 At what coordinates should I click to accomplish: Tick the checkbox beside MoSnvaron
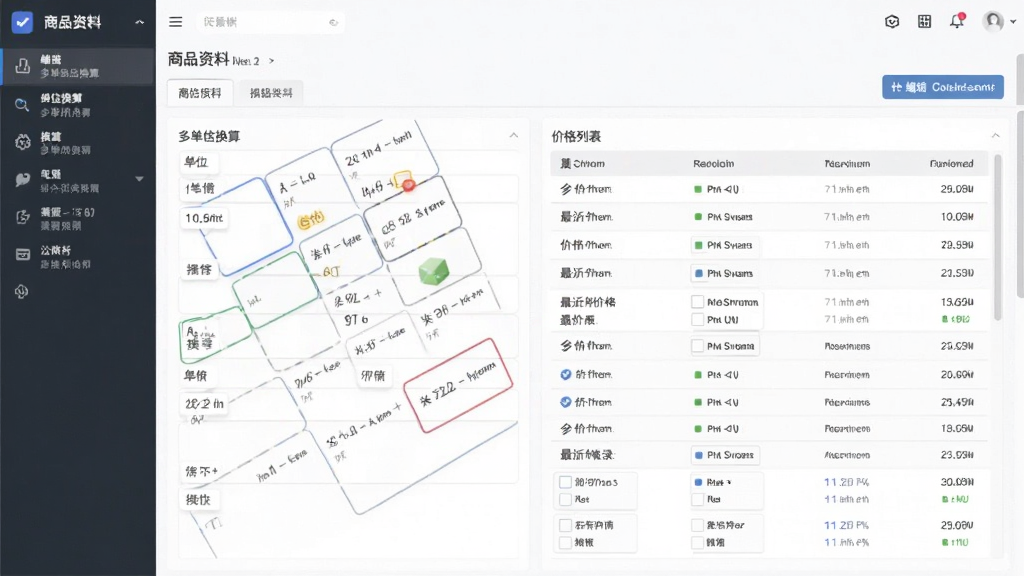pos(697,302)
